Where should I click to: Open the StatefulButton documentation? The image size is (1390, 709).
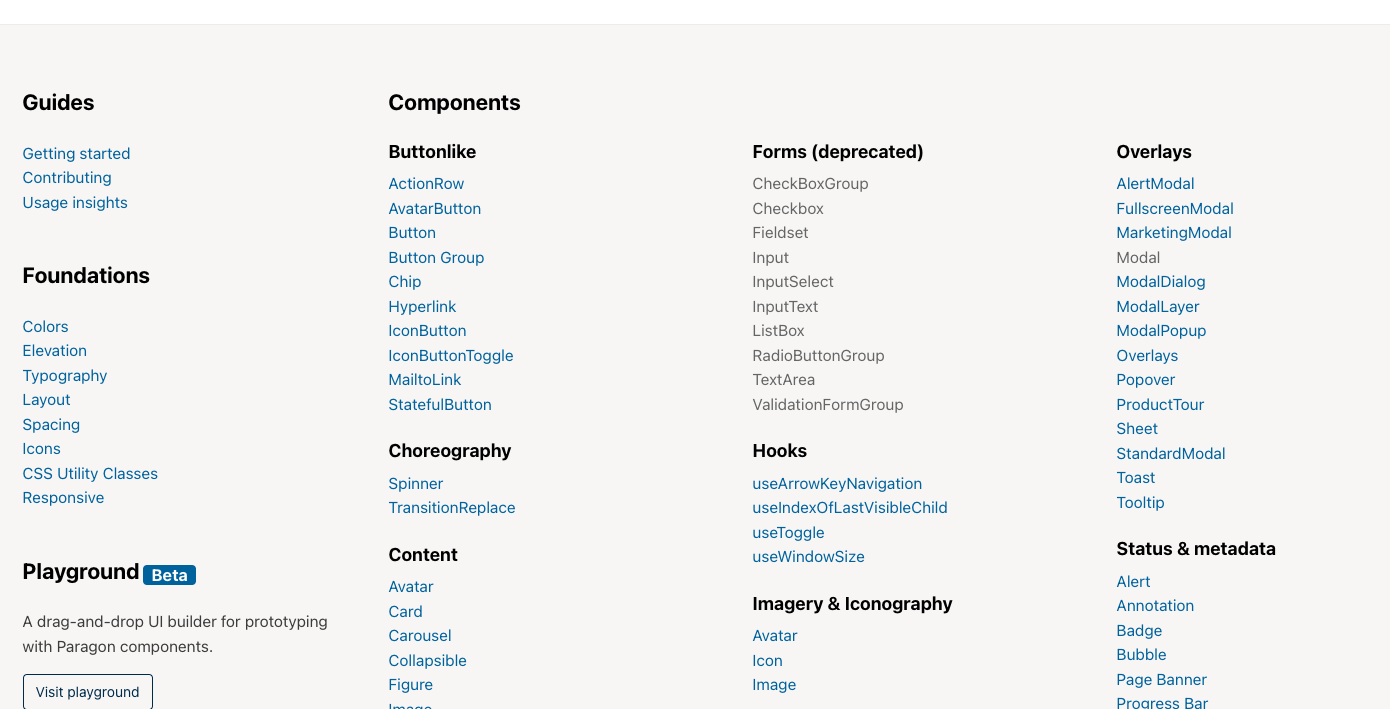click(440, 404)
